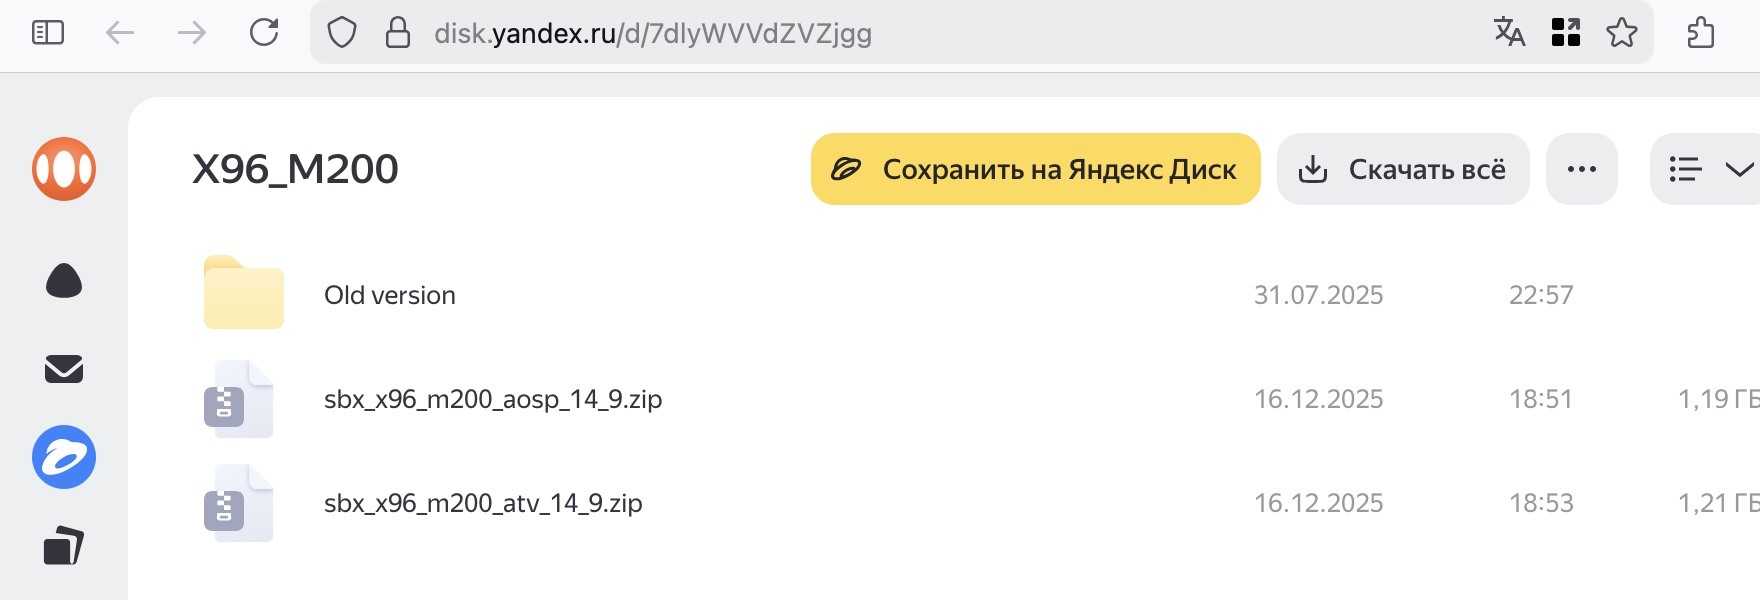The width and height of the screenshot is (1760, 600).
Task: Click the orange Yandex 360 logo
Action: pos(64,169)
